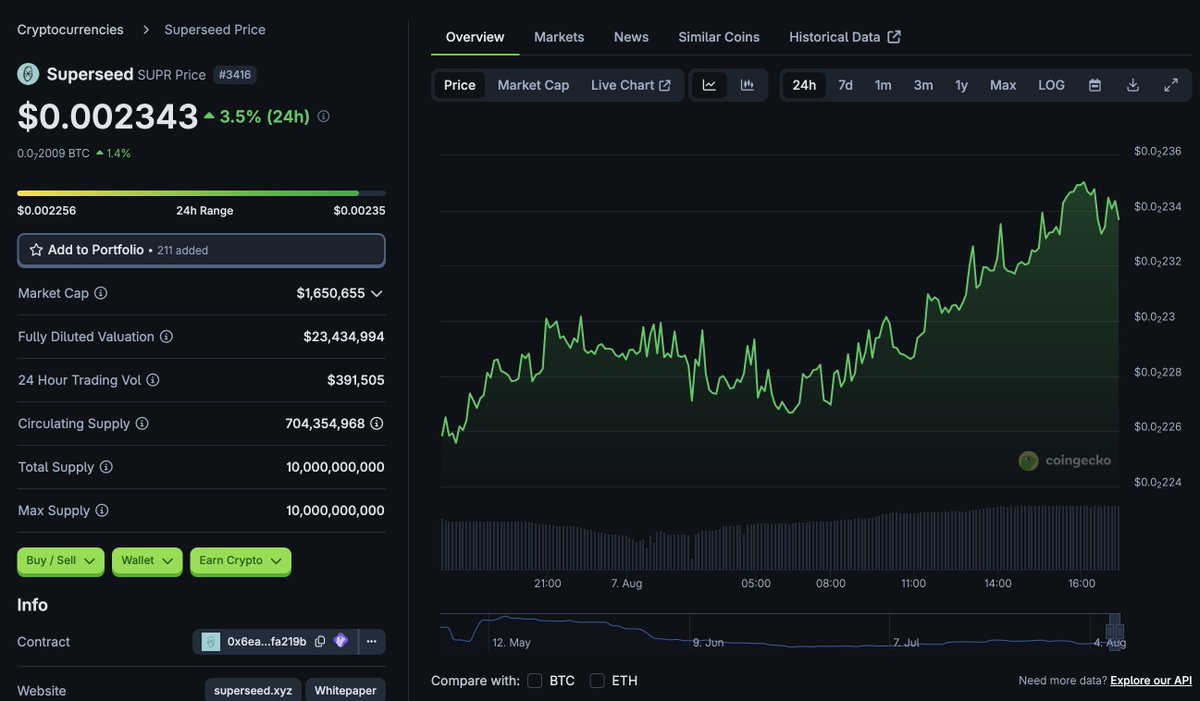Open the 24h price change info icon
The height and width of the screenshot is (701, 1200).
click(x=323, y=116)
